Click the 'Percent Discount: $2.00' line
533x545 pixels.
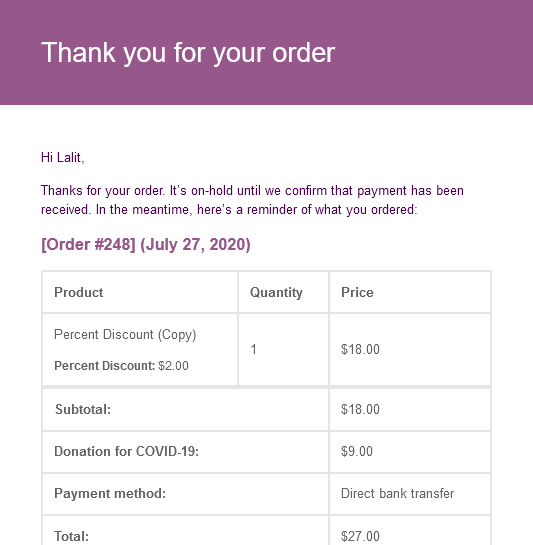click(121, 366)
